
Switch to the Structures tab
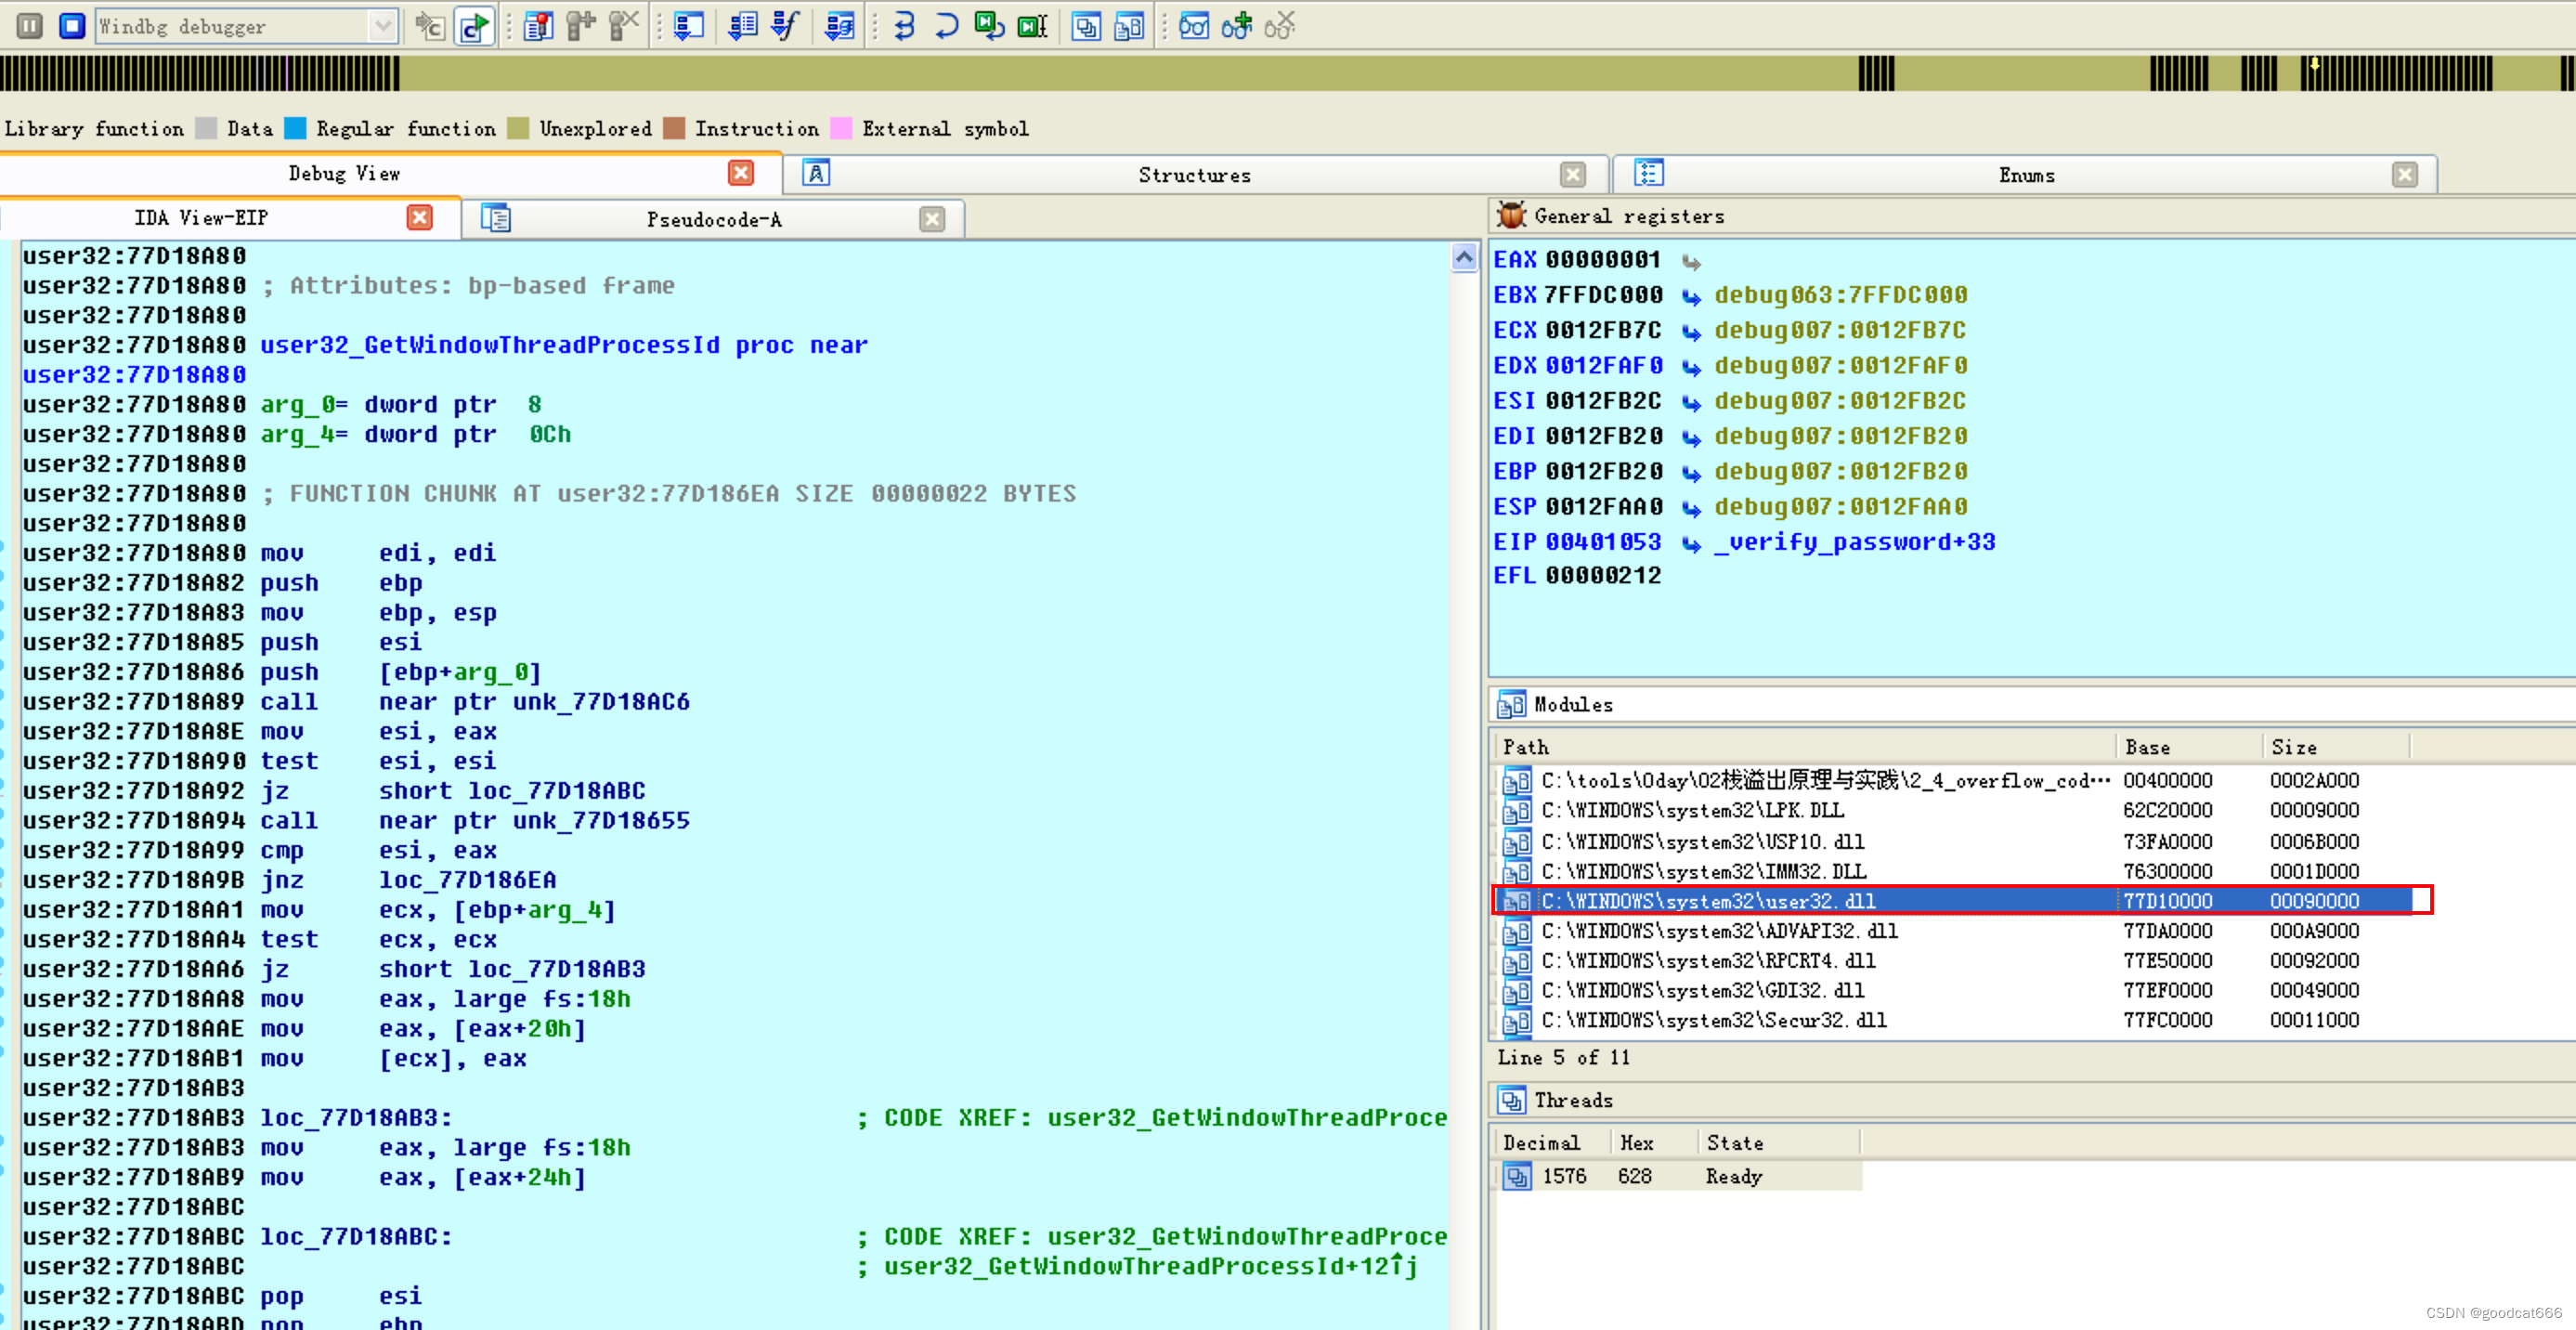(x=1194, y=175)
